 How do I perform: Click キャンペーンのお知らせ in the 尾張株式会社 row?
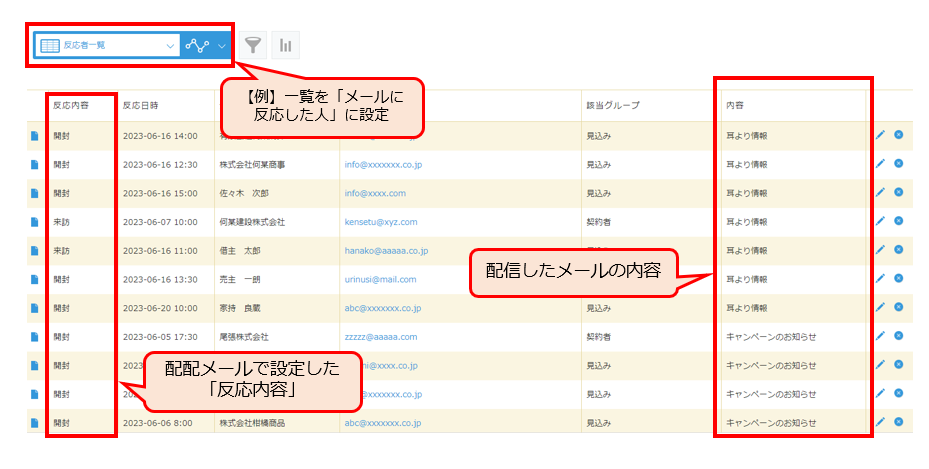tap(771, 337)
